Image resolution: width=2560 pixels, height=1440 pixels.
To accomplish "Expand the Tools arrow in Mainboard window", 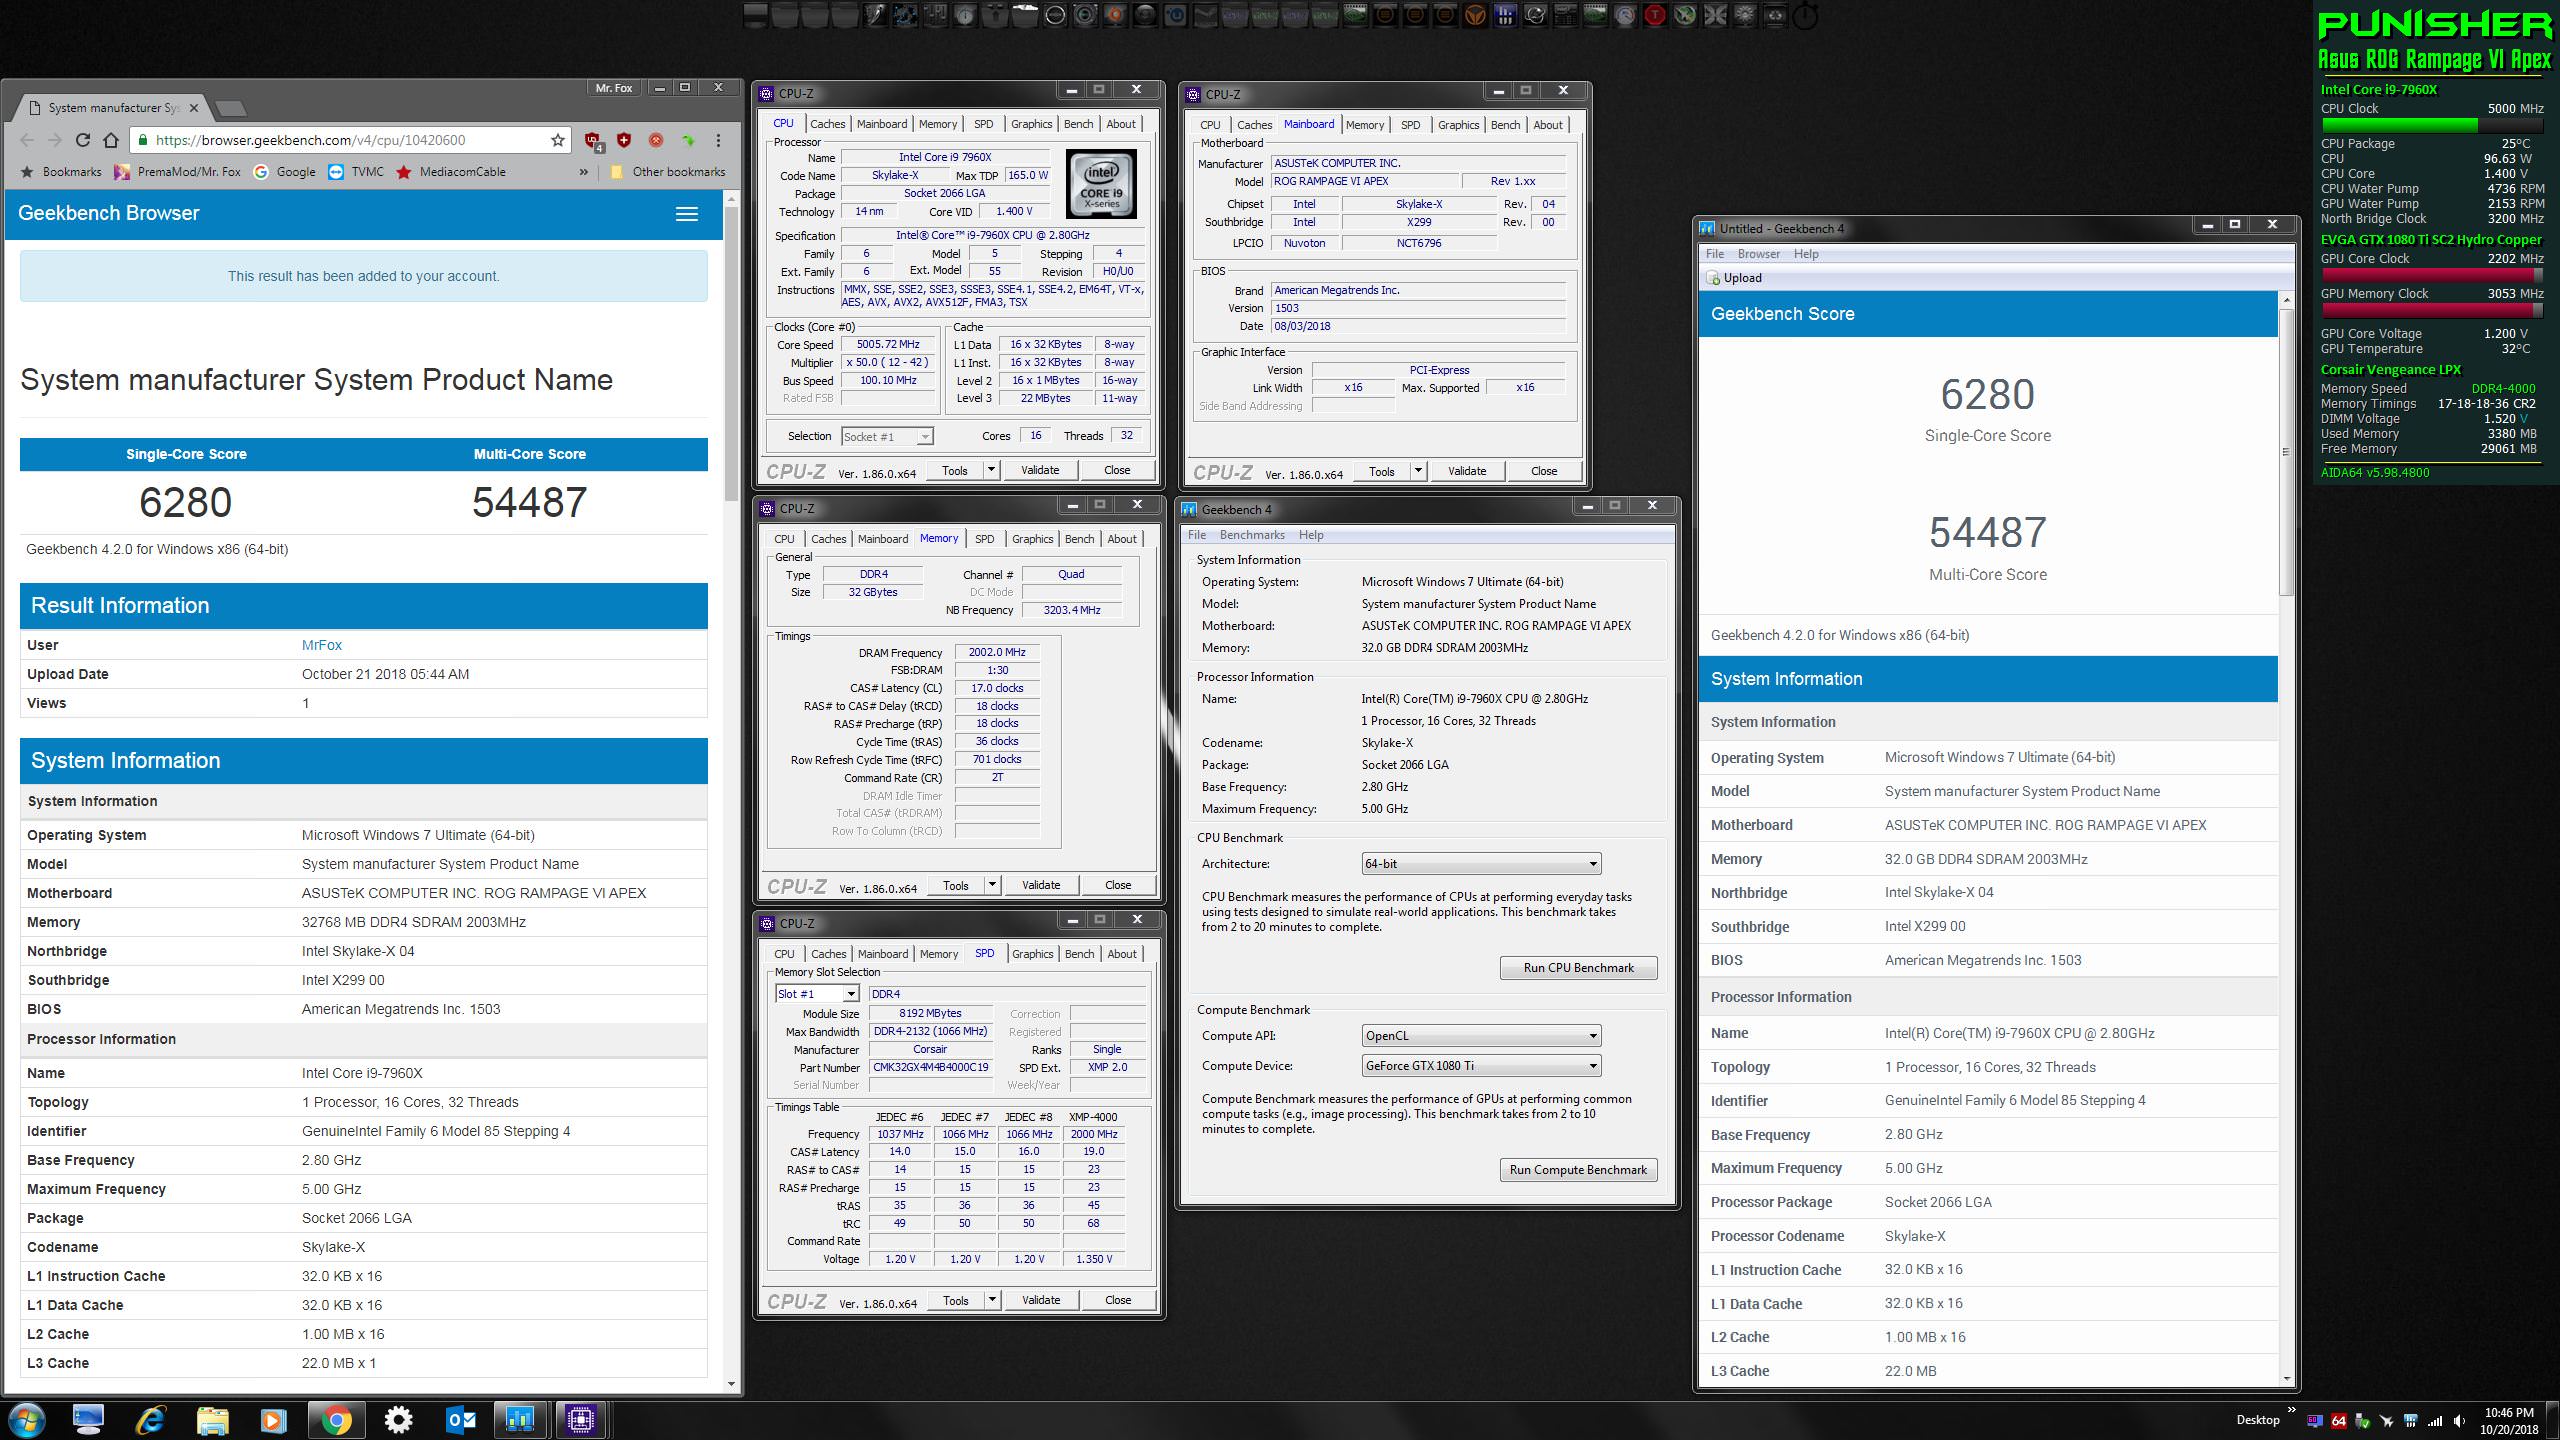I will [1418, 471].
